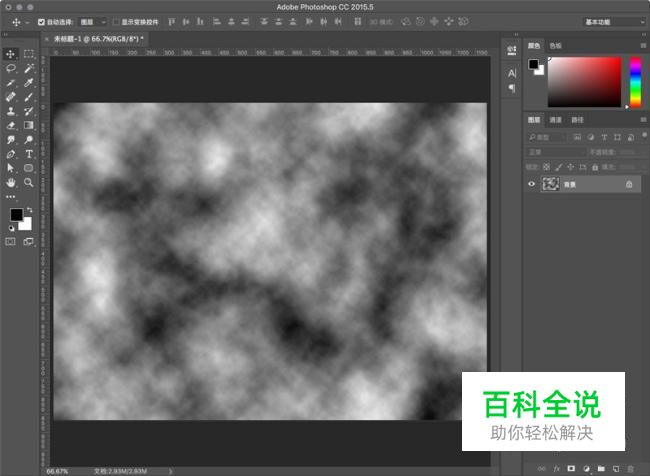650x476 pixels.
Task: Add a layer mask
Action: tap(571, 469)
